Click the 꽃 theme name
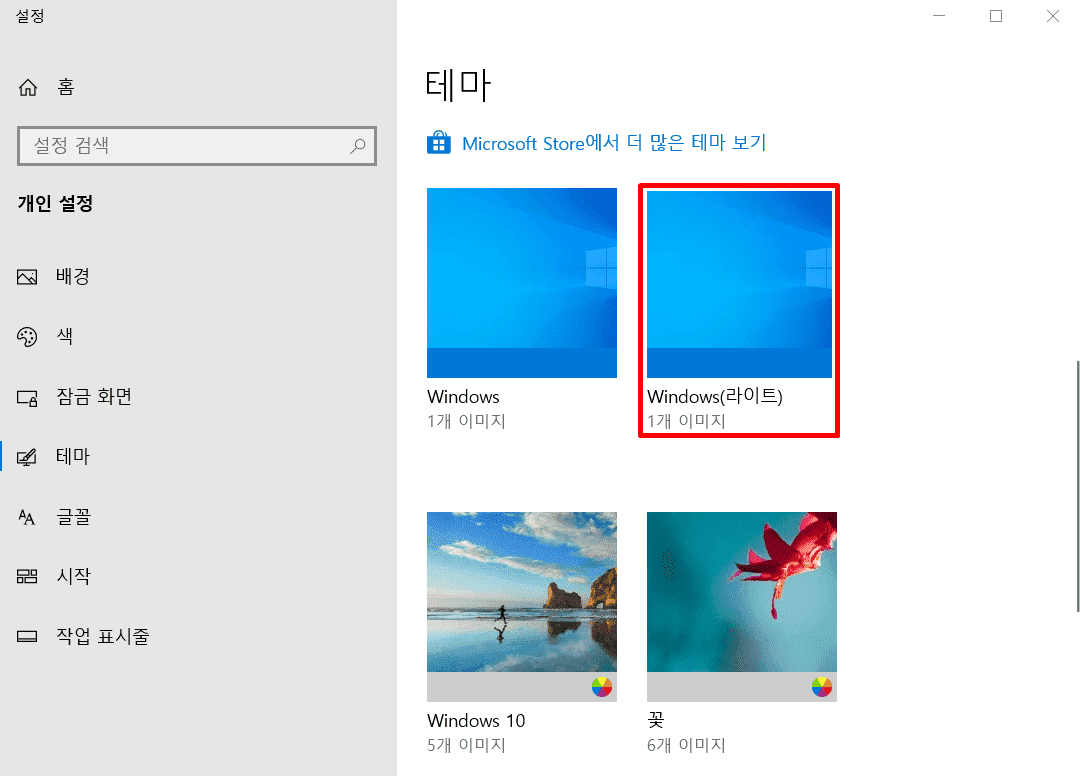 point(656,720)
